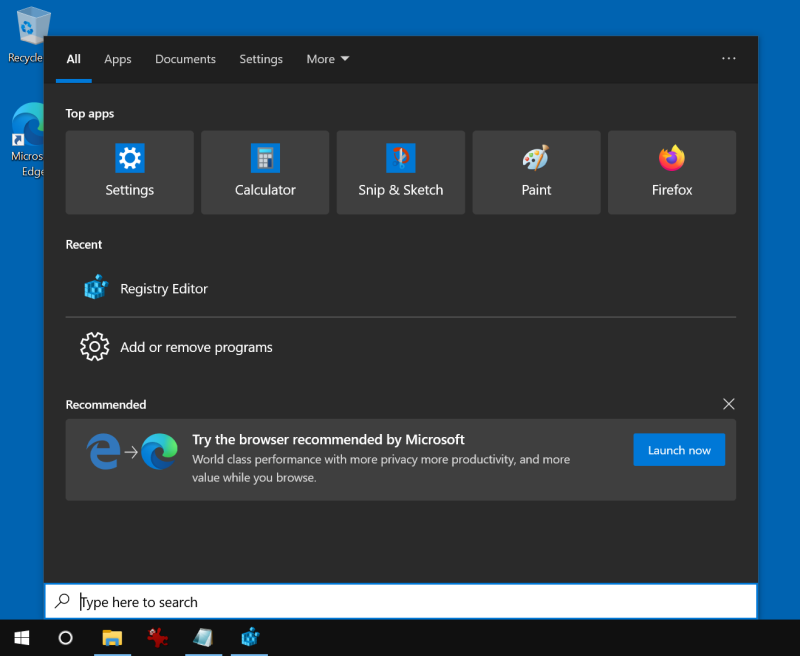Open the Snip & Sketch tile
Image resolution: width=800 pixels, height=656 pixels.
tap(400, 172)
